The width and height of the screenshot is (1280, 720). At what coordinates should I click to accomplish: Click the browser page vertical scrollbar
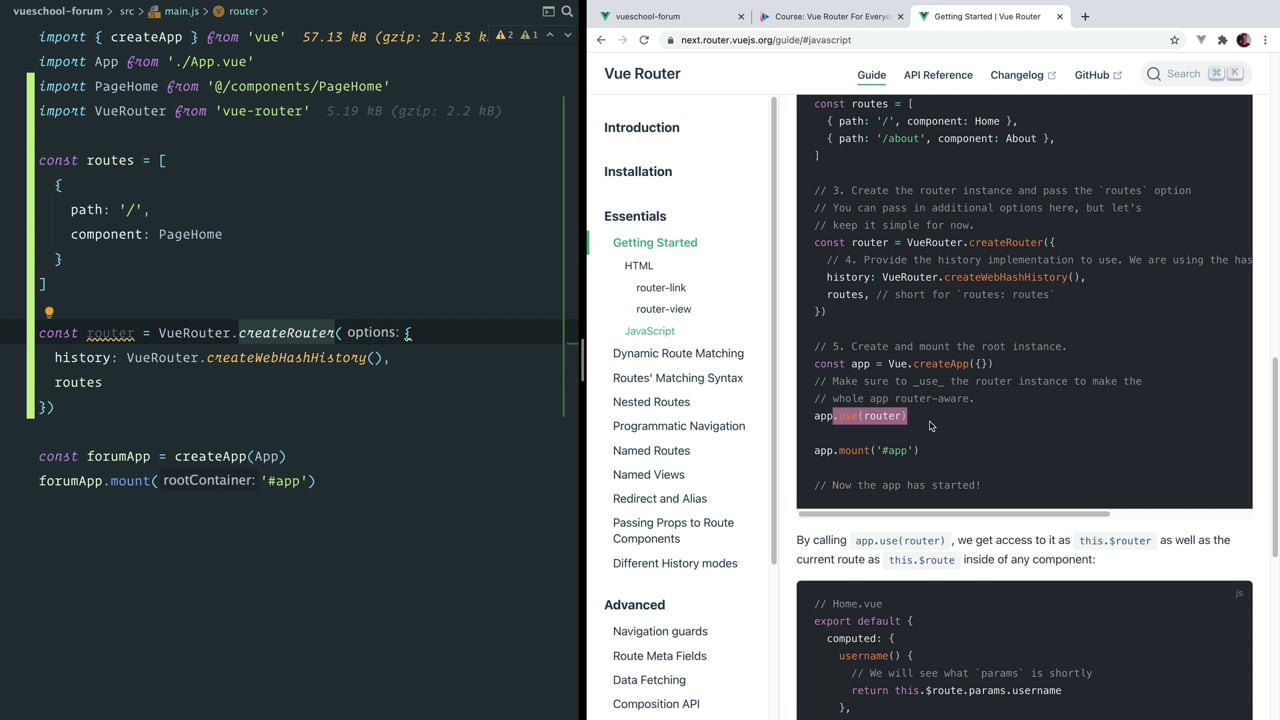coord(1274,456)
